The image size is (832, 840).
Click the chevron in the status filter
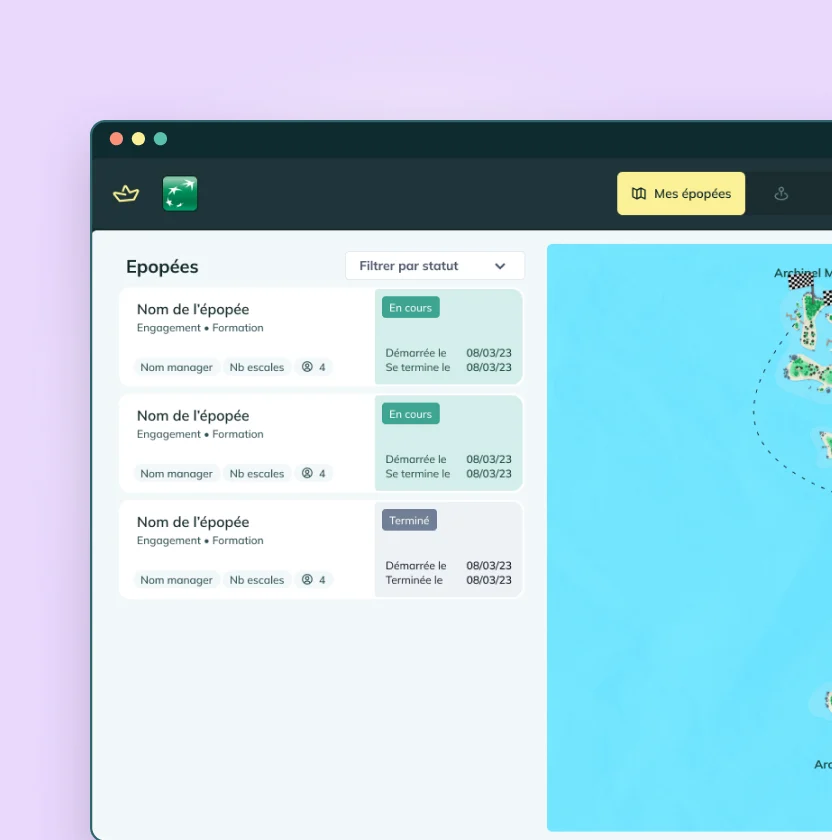coord(500,266)
